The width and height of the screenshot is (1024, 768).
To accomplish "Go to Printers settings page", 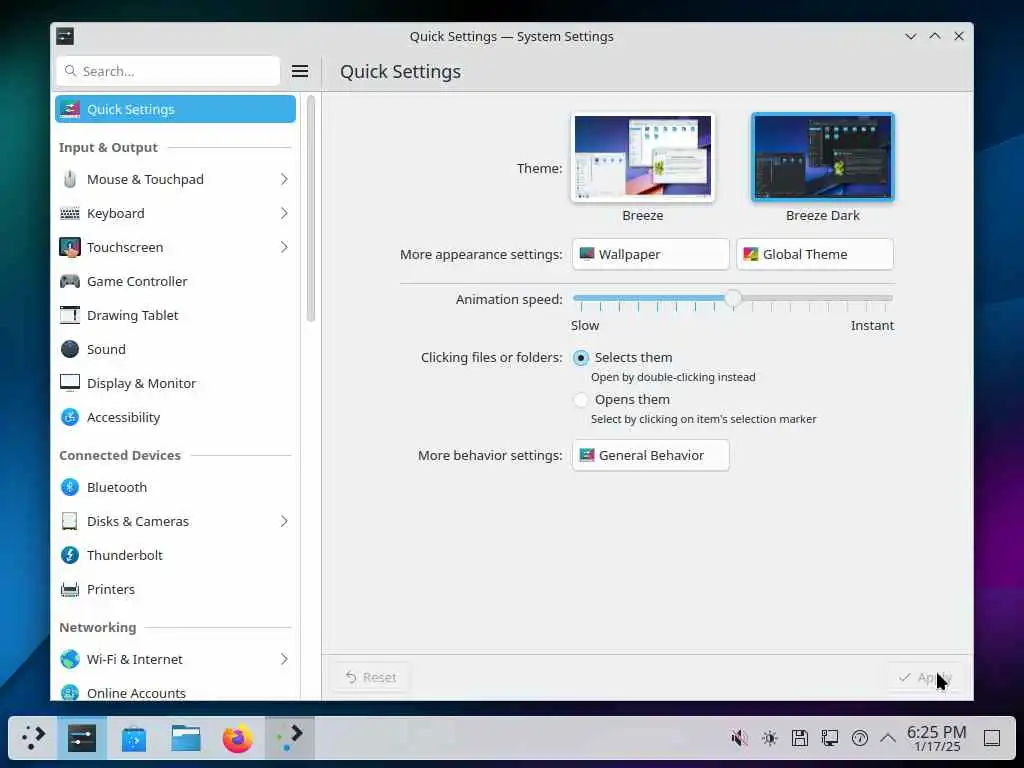I will pyautogui.click(x=175, y=589).
